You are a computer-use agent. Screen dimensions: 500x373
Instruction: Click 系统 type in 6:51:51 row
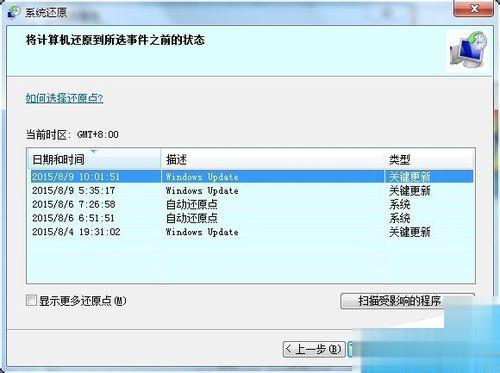click(x=400, y=218)
